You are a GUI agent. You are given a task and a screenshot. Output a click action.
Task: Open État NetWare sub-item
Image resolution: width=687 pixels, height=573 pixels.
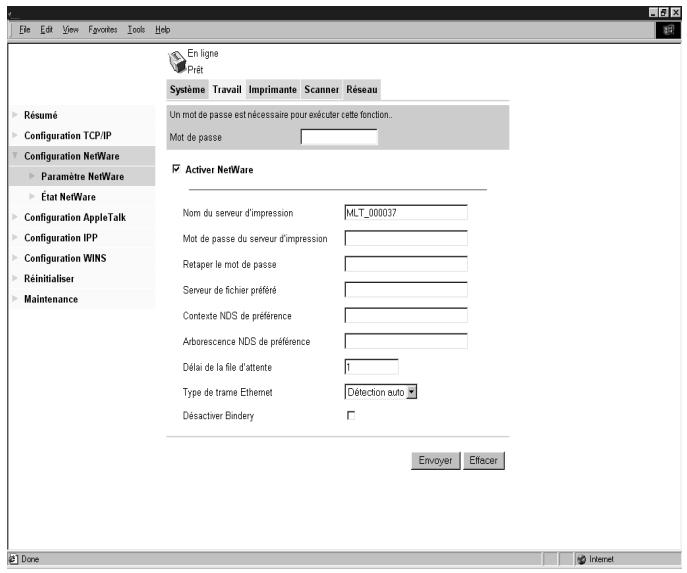(x=68, y=197)
